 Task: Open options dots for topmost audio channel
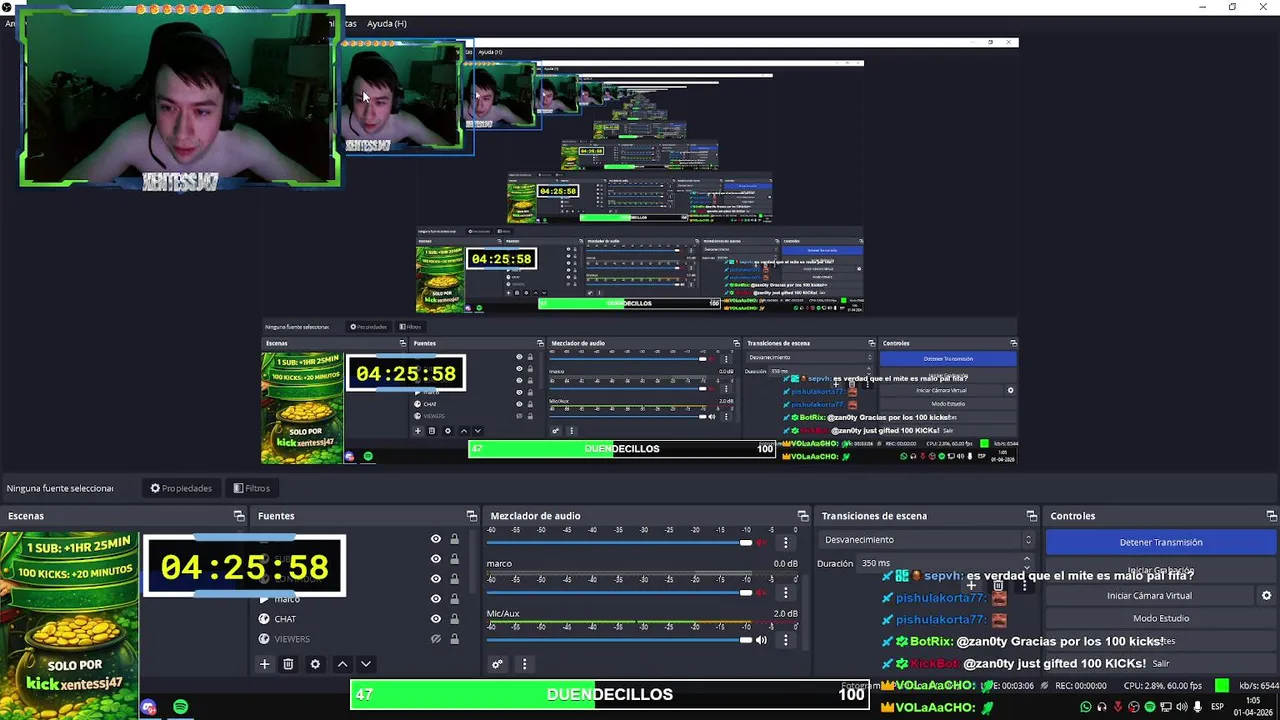[785, 542]
